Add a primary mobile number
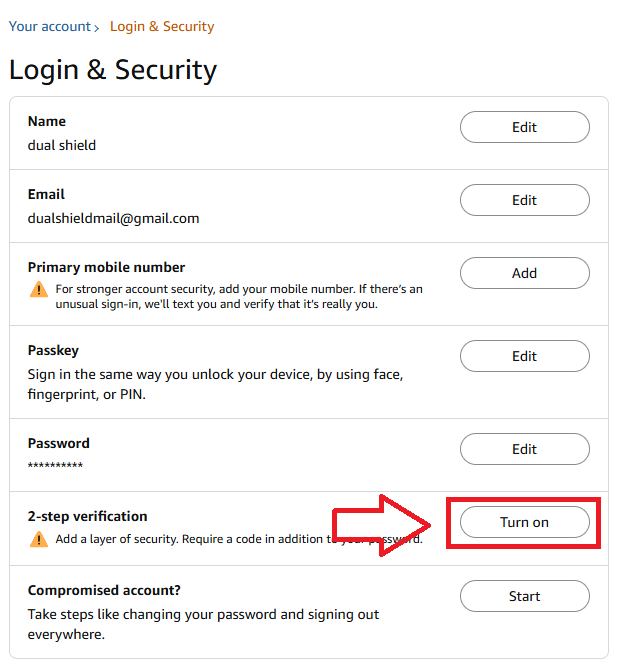This screenshot has height=668, width=624. click(524, 273)
